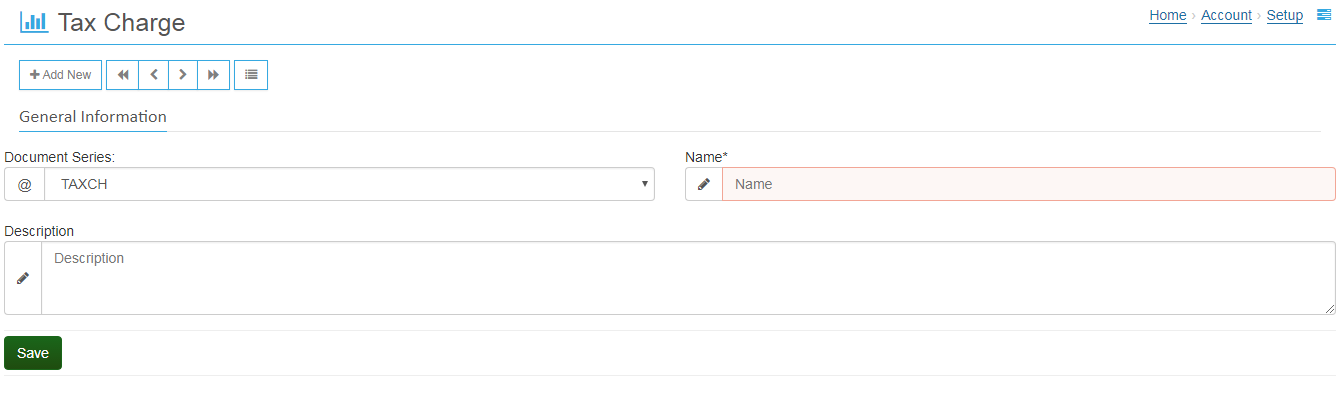Save the tax charge form
The image size is (1339, 404).
tap(33, 353)
